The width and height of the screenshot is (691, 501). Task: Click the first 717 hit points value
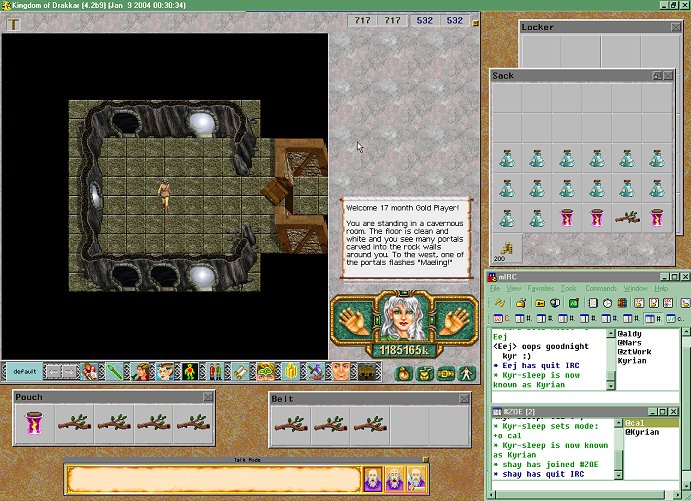362,20
